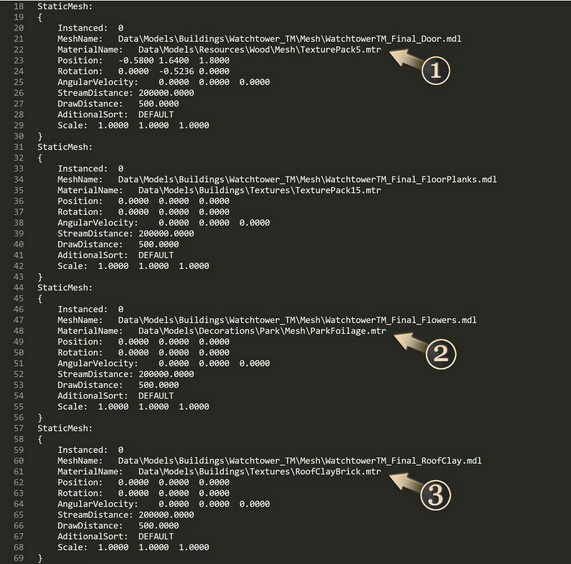Click the arrow pointing at ParkFoilage.mtr

pyautogui.click(x=410, y=342)
